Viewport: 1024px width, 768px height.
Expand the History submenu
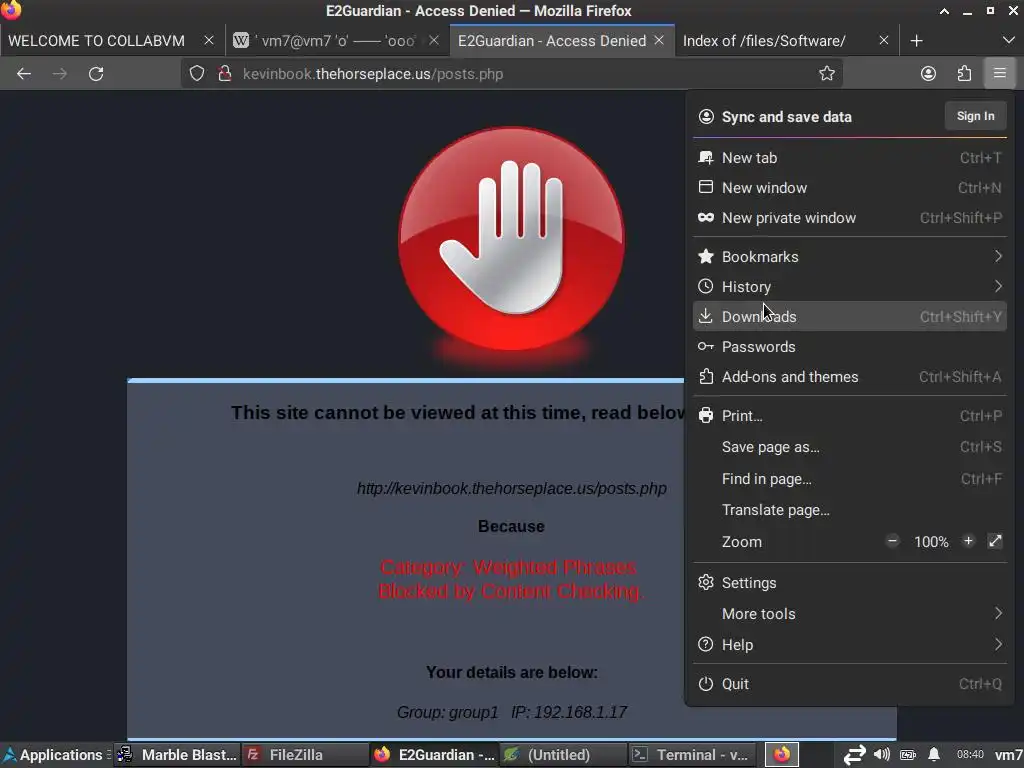tap(850, 287)
